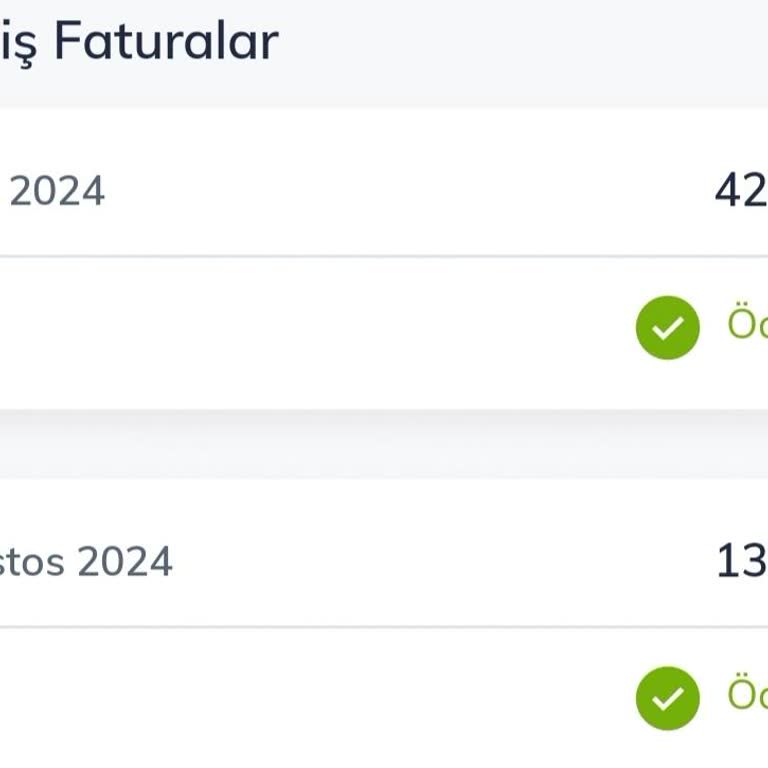
Task: Click blank space between Ağustos 2024 and 13
Action: pos(440,562)
